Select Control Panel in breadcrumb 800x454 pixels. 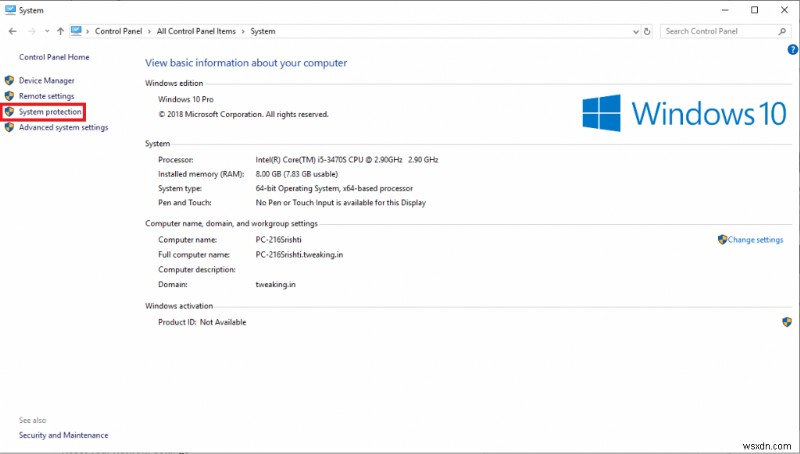coord(118,31)
